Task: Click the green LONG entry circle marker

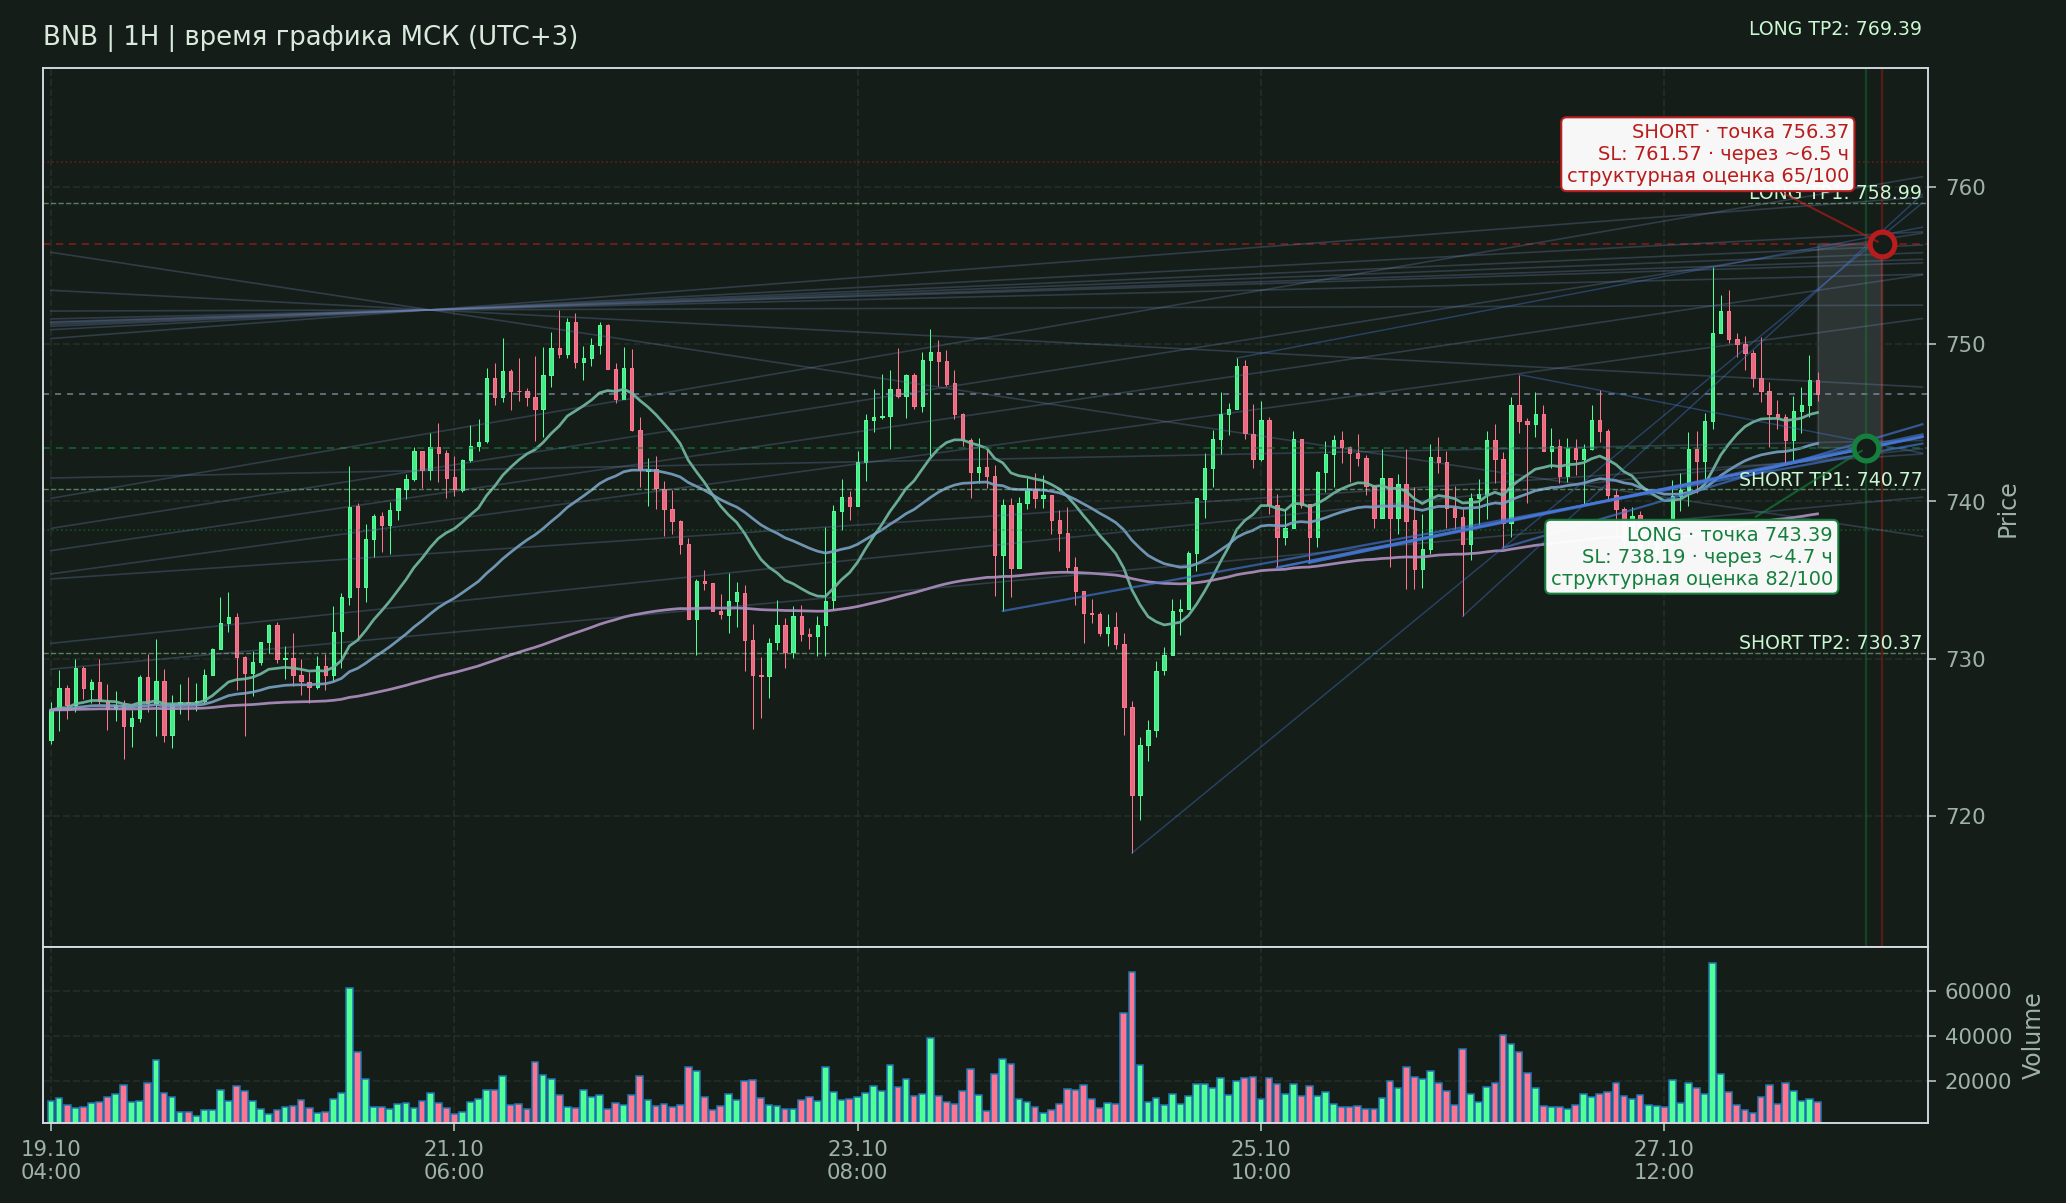Action: point(1865,447)
